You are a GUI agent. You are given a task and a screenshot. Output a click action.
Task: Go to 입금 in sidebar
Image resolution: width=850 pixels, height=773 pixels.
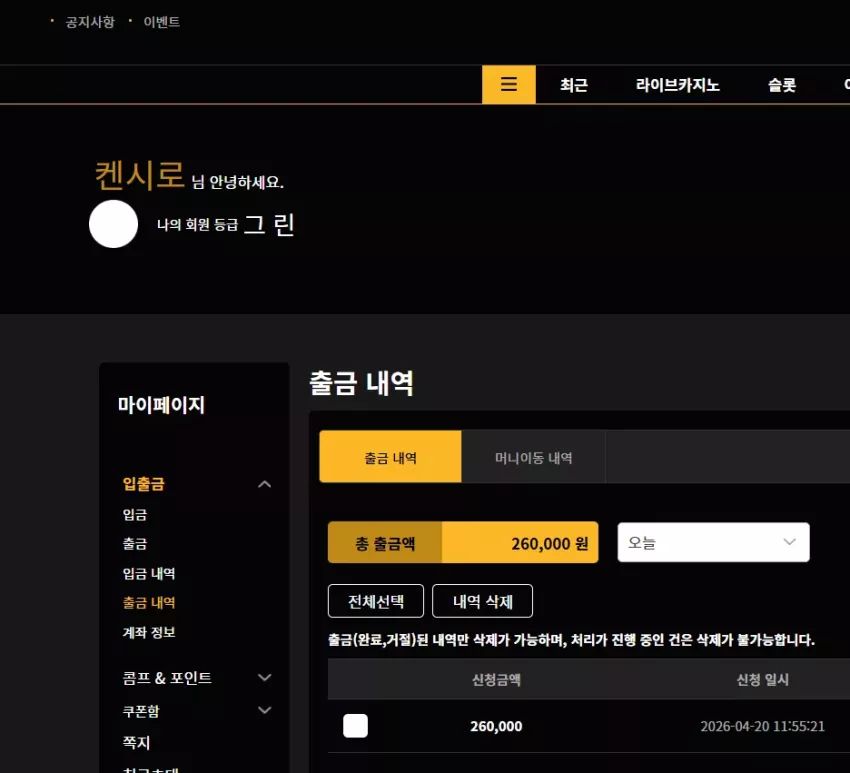point(135,514)
